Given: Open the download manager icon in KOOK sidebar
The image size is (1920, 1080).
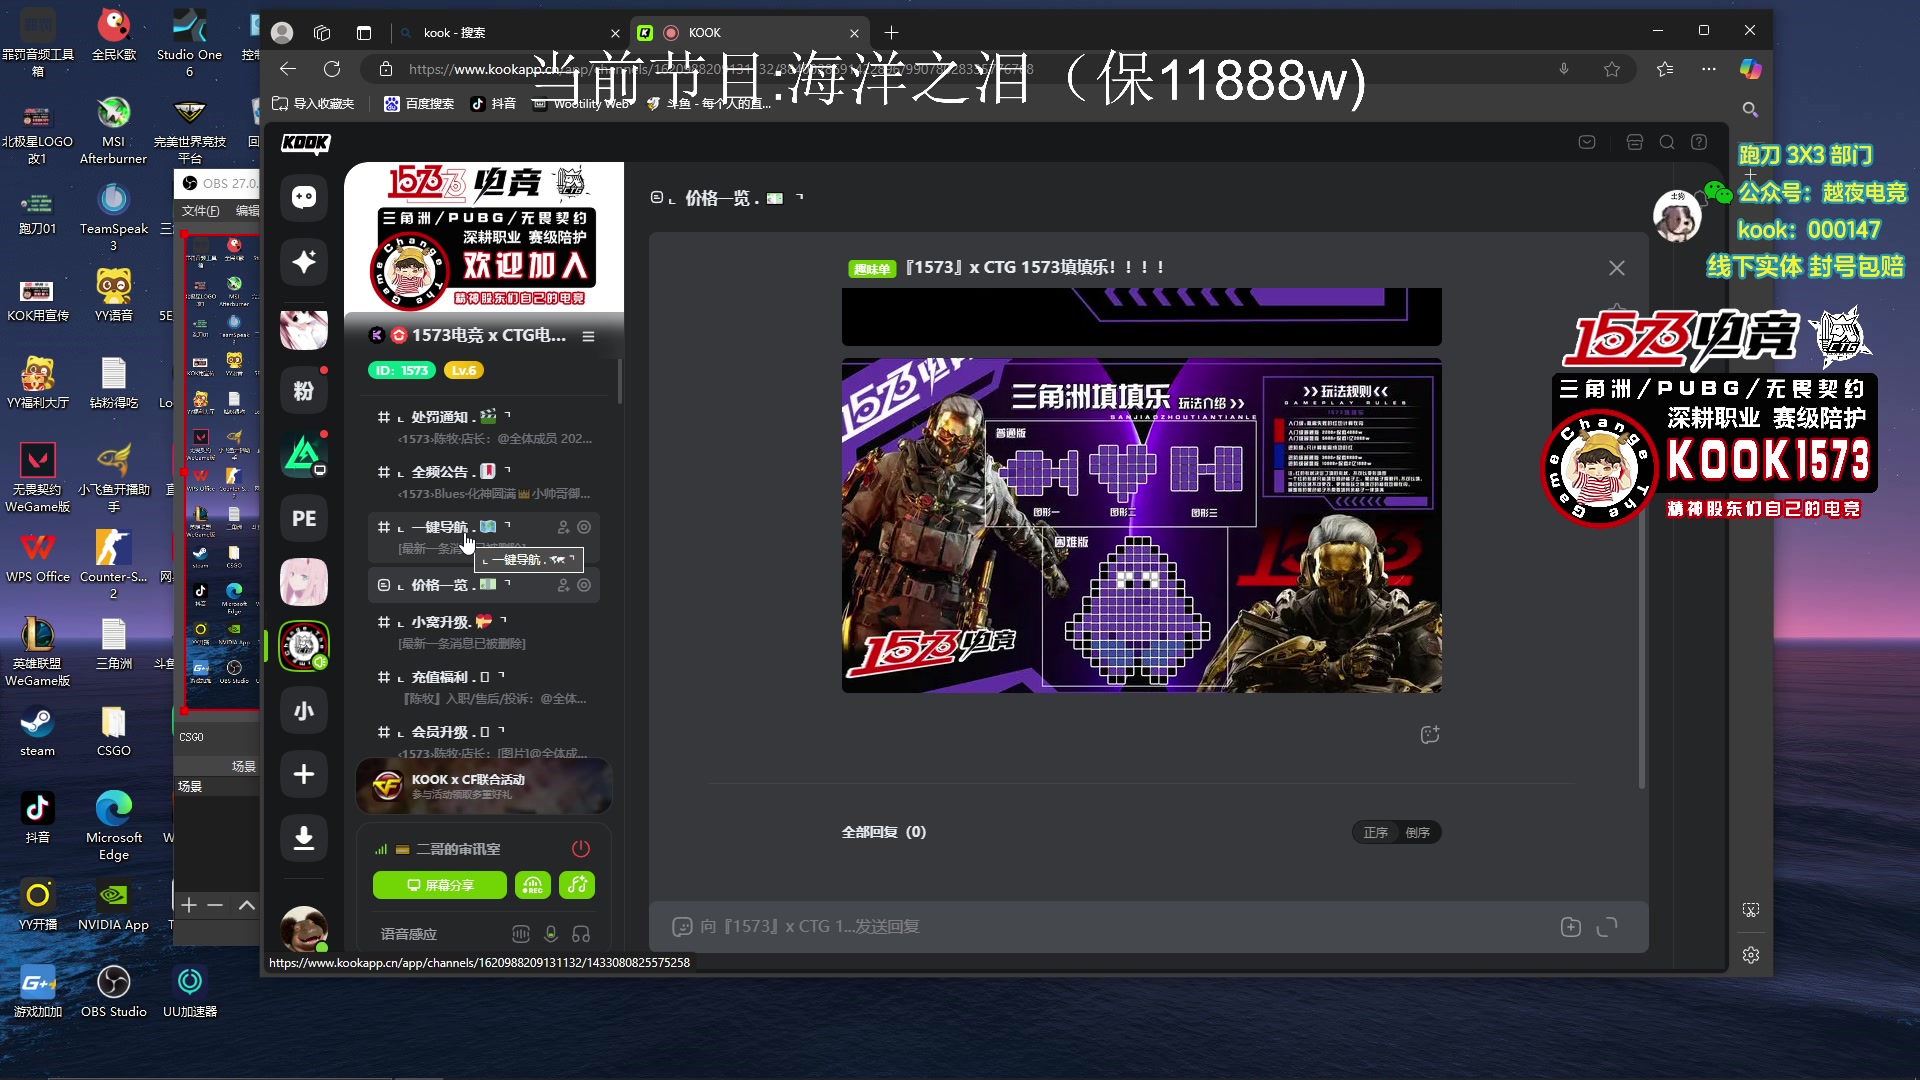Looking at the screenshot, I should [303, 838].
